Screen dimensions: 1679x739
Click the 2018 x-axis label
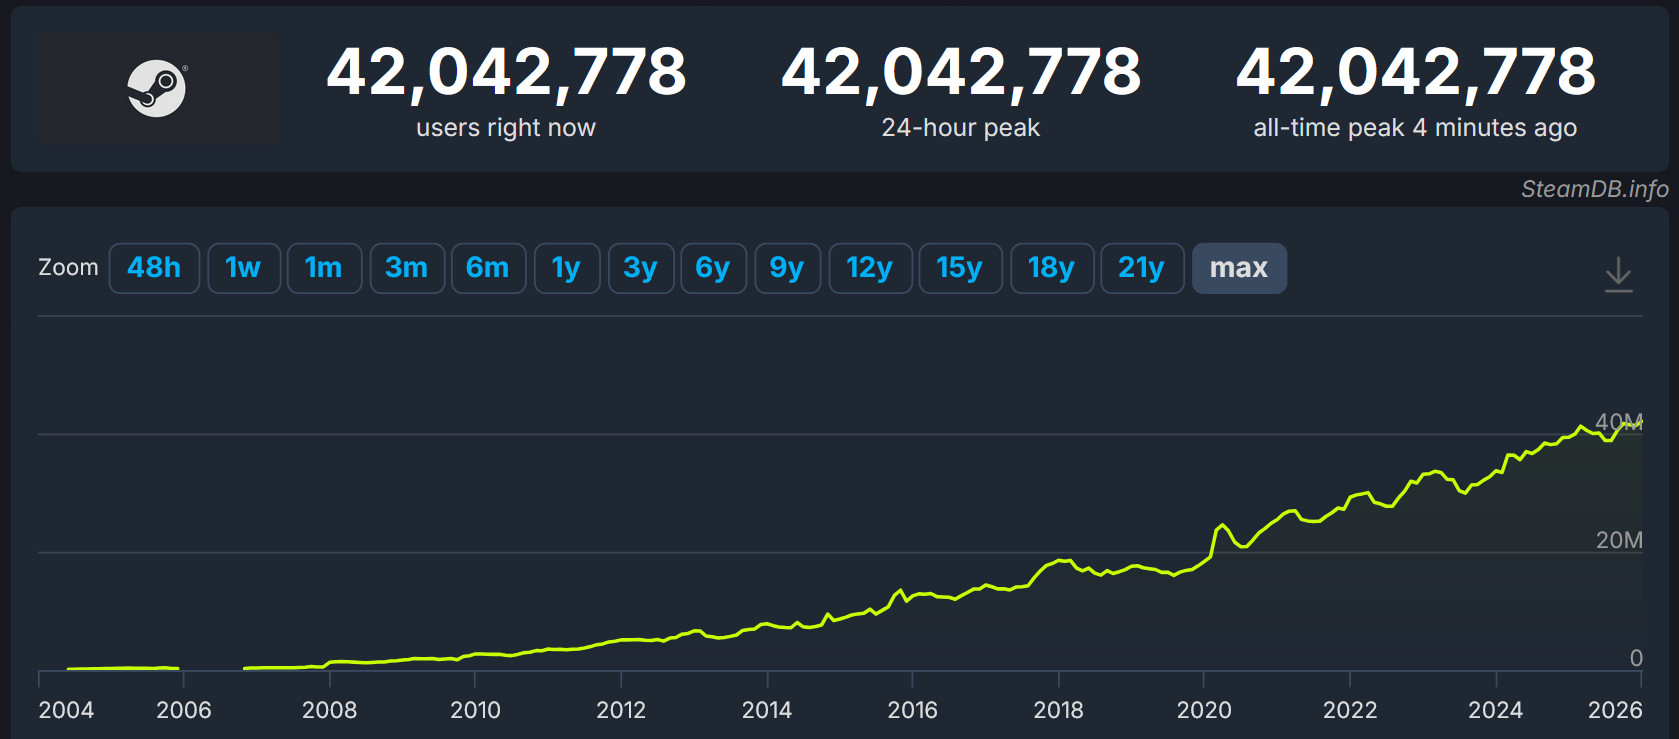tap(1059, 710)
